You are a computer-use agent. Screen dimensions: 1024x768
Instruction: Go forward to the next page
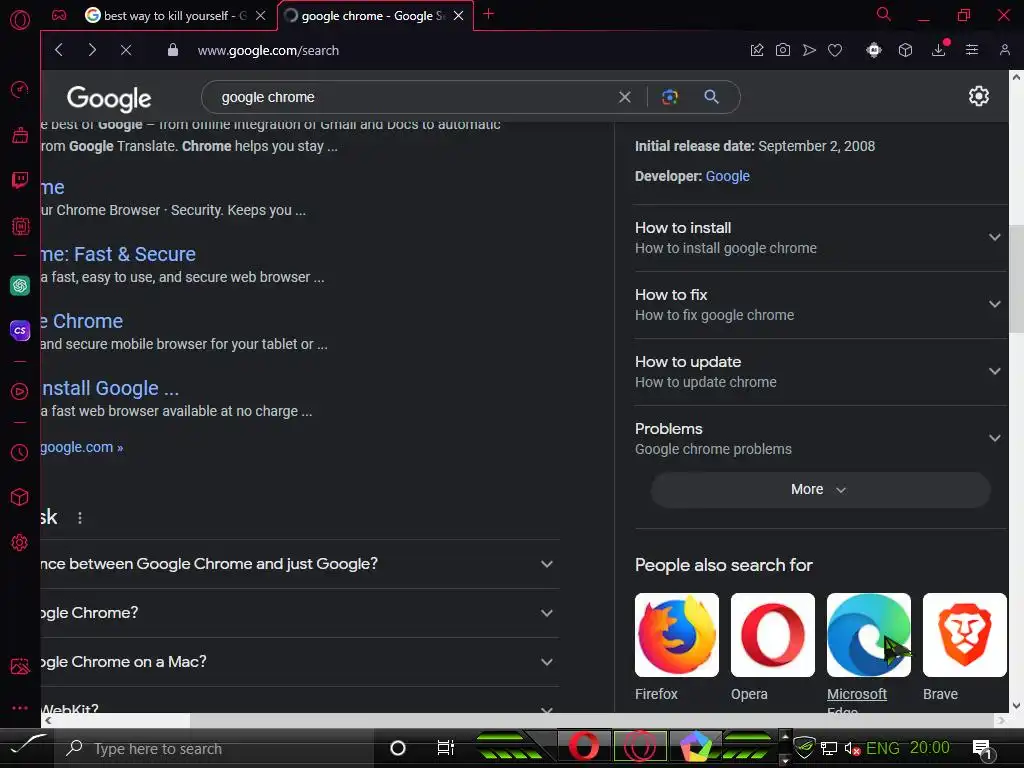(92, 50)
